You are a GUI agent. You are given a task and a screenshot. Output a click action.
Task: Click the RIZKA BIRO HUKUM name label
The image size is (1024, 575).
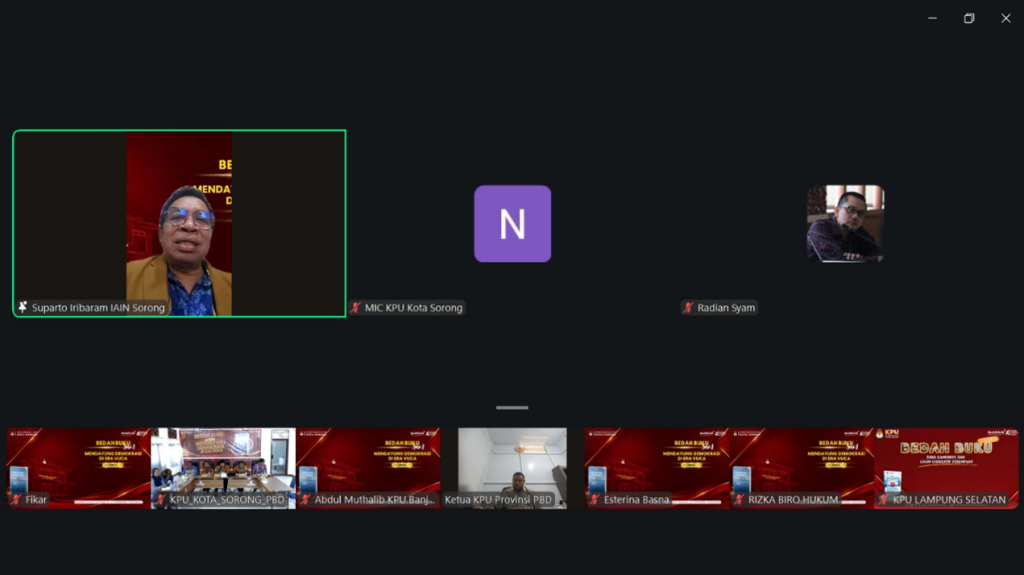pos(793,499)
